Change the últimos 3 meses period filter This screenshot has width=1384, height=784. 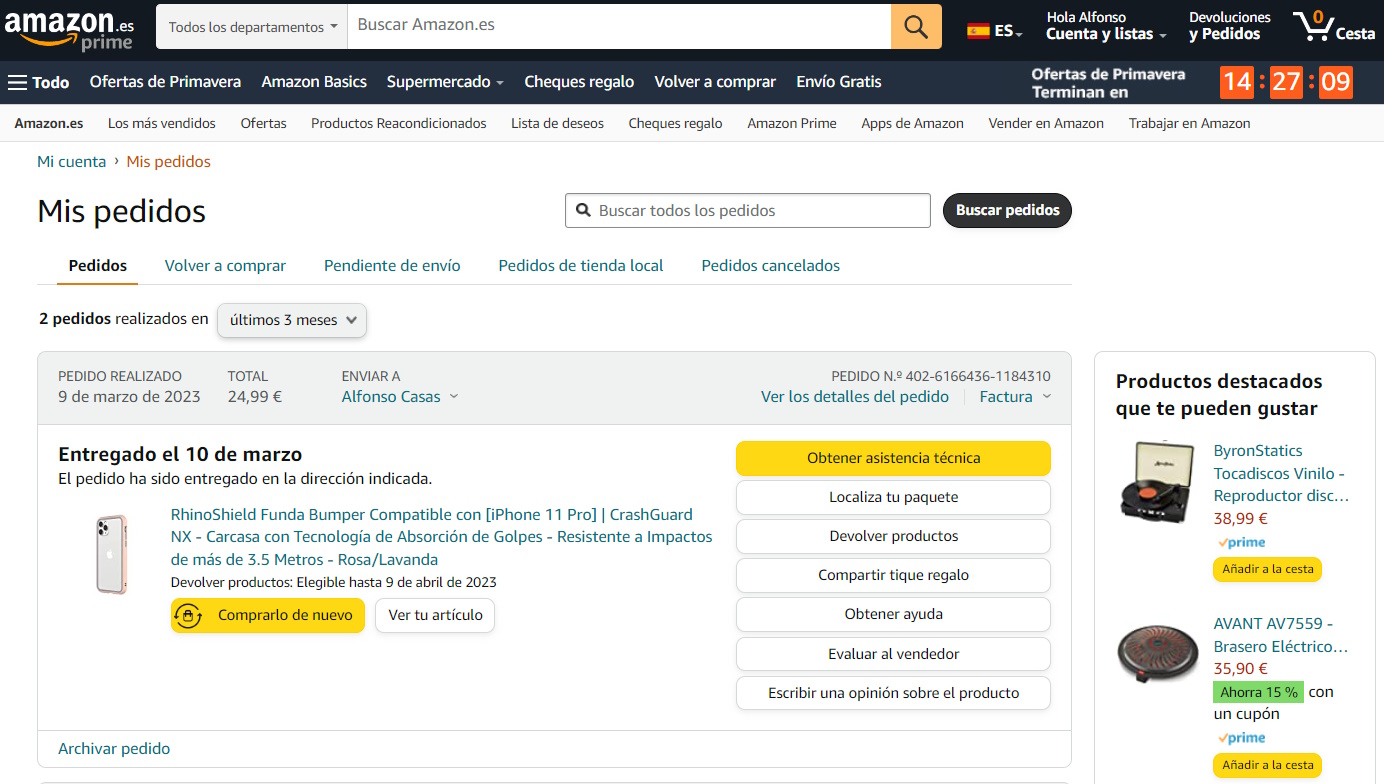click(x=292, y=320)
